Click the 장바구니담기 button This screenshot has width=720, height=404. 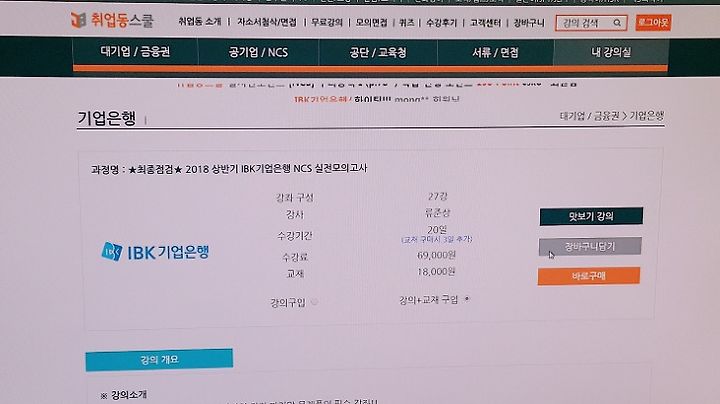tap(590, 247)
